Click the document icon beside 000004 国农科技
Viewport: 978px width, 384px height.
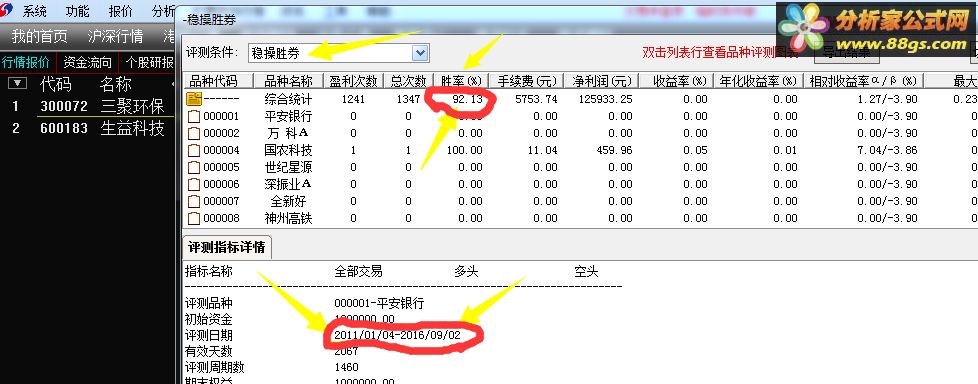(194, 150)
